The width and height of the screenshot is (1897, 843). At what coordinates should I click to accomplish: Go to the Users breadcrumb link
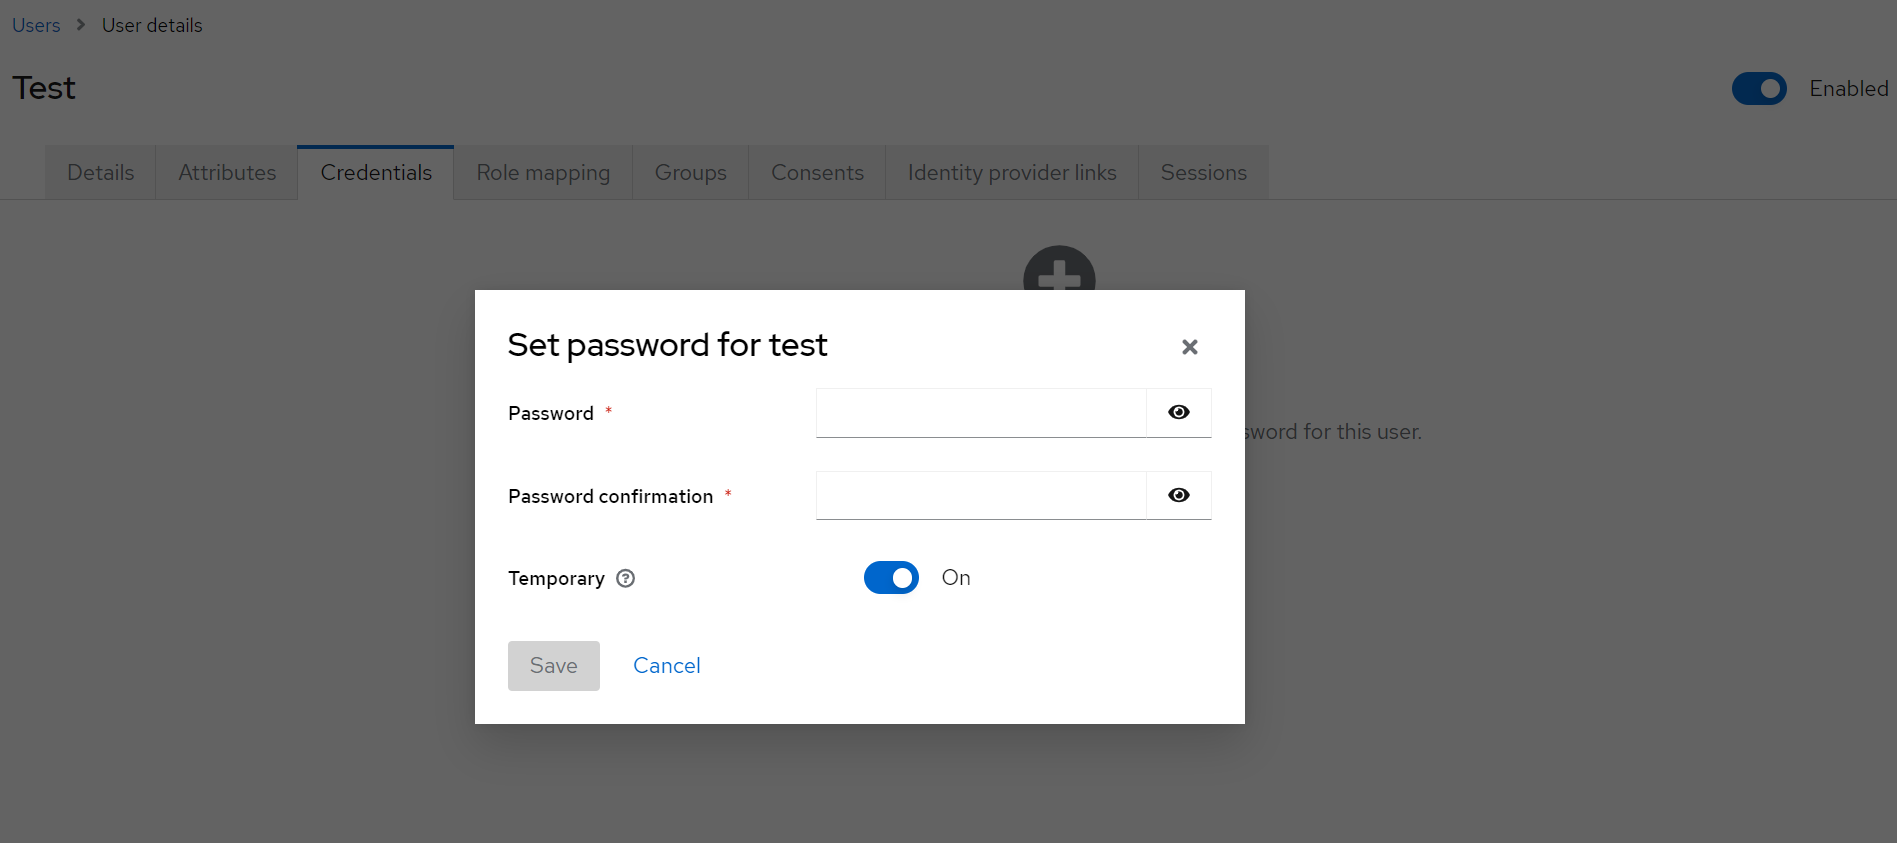(36, 26)
